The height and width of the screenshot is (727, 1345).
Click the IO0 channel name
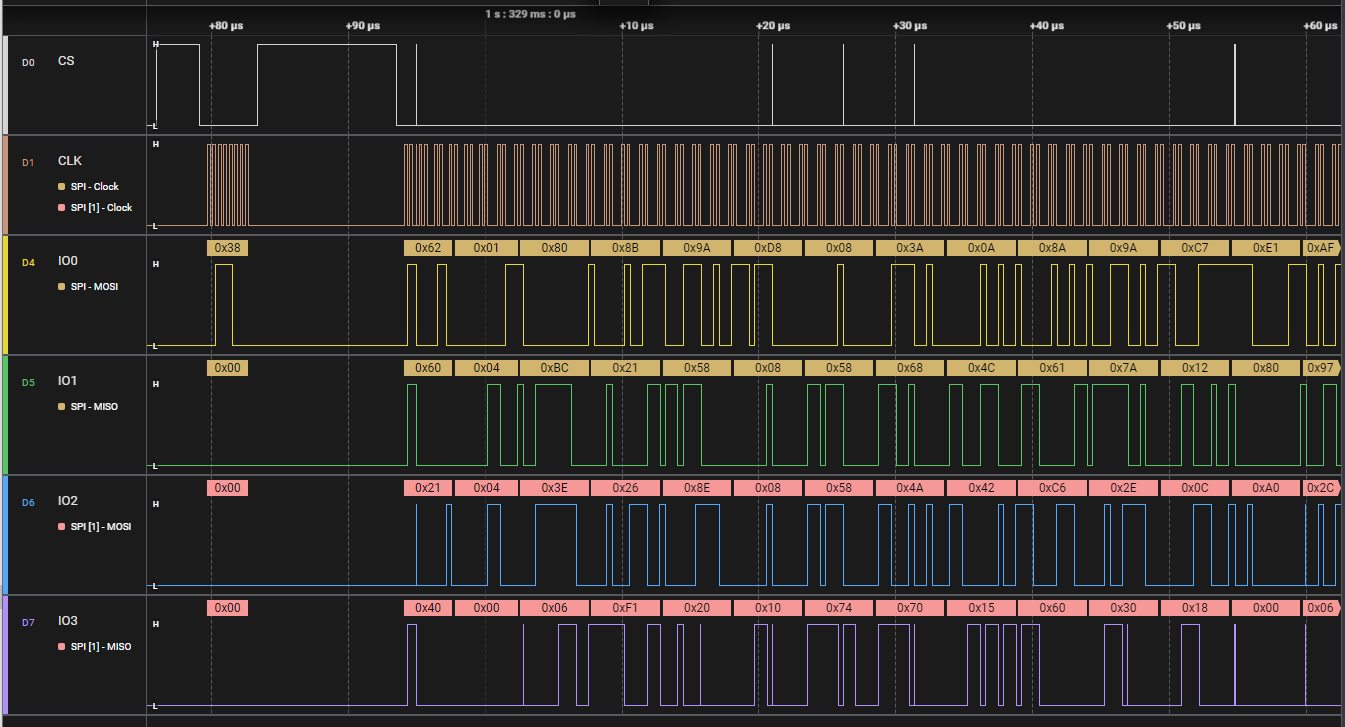tap(68, 261)
